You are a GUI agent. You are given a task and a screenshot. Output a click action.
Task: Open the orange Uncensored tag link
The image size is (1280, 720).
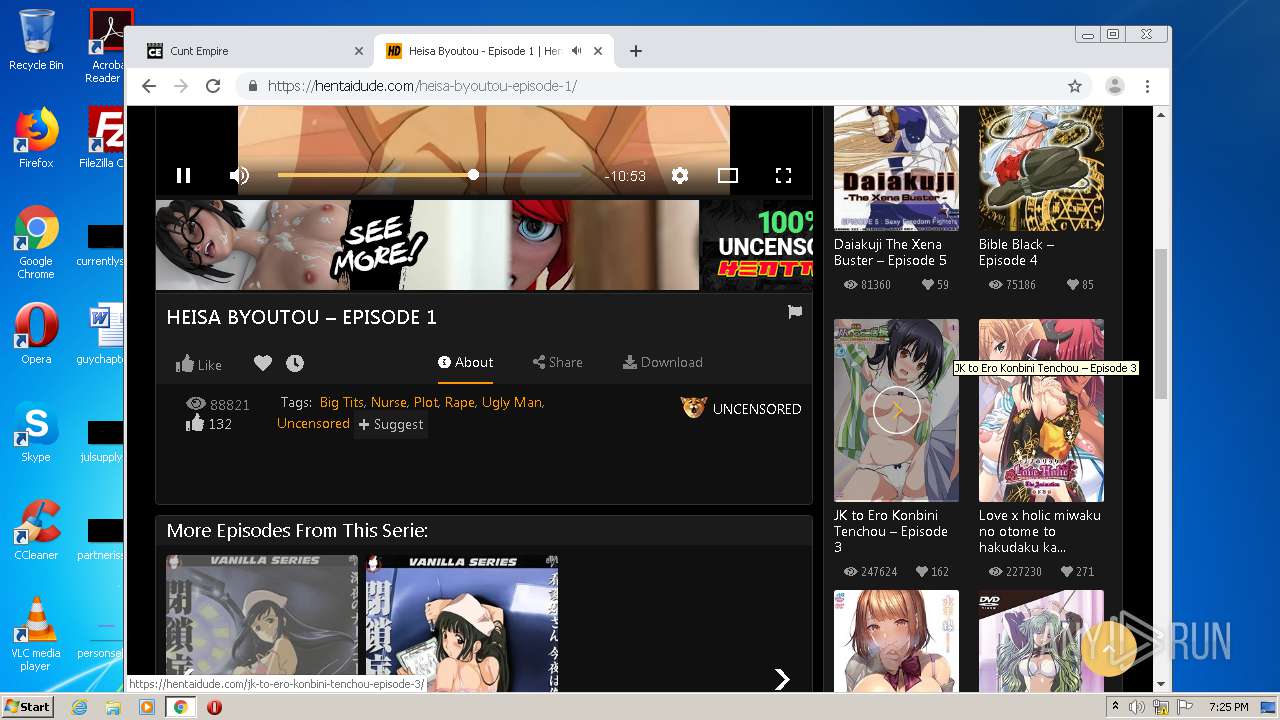click(x=313, y=424)
